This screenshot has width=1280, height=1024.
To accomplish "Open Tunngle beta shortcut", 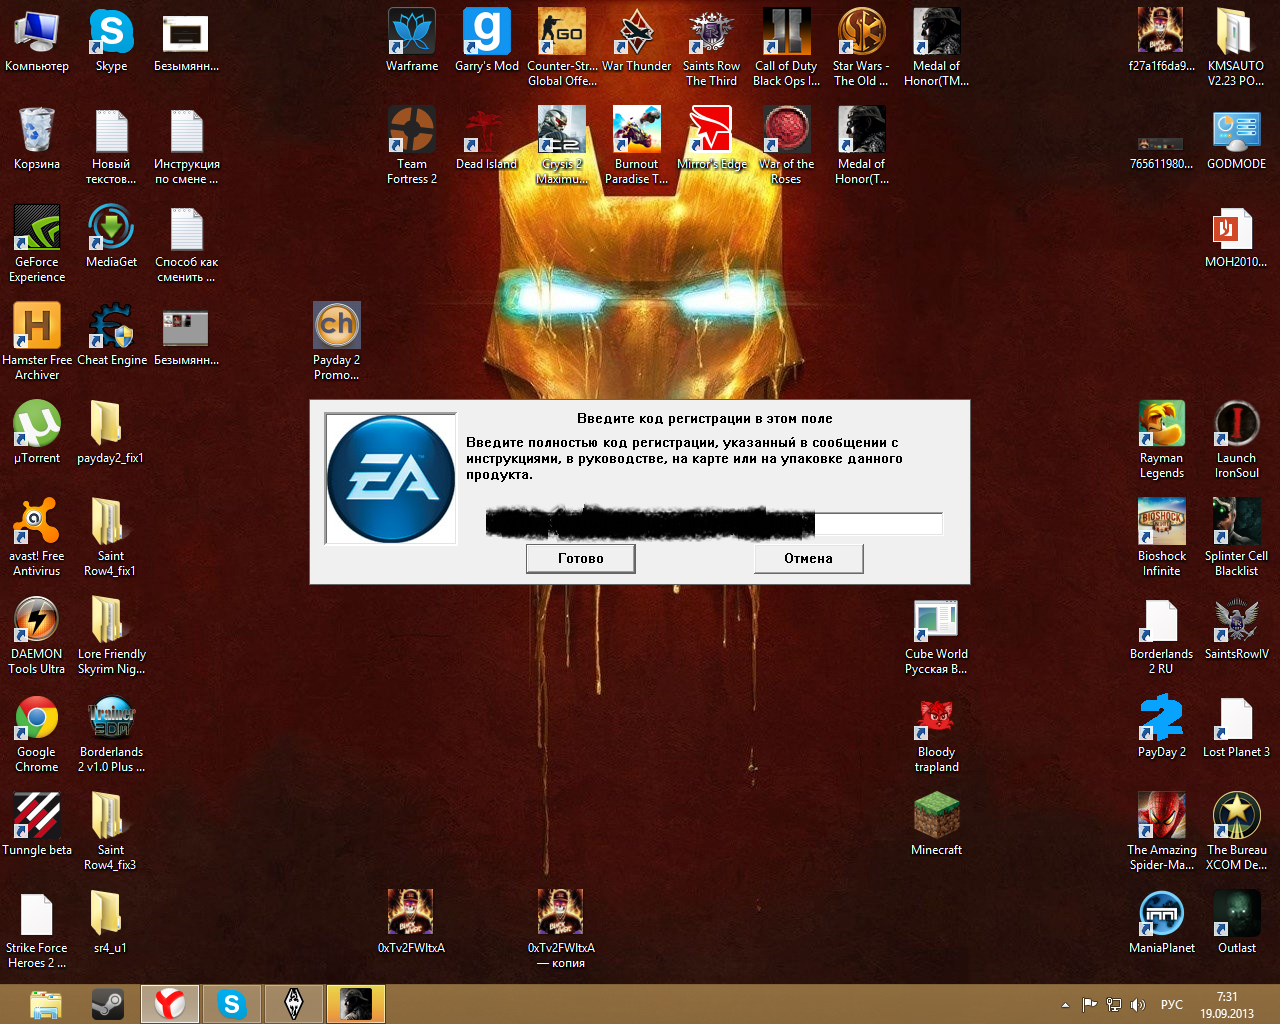I will click(37, 825).
